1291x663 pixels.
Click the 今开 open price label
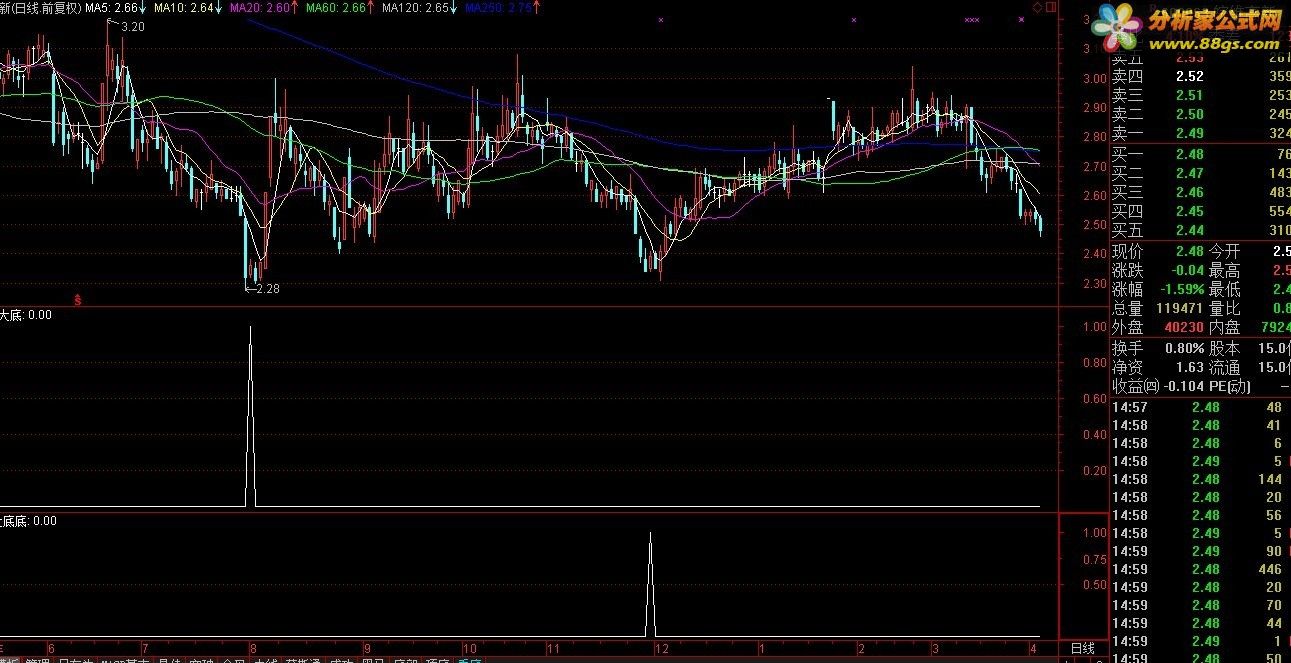click(x=1224, y=252)
